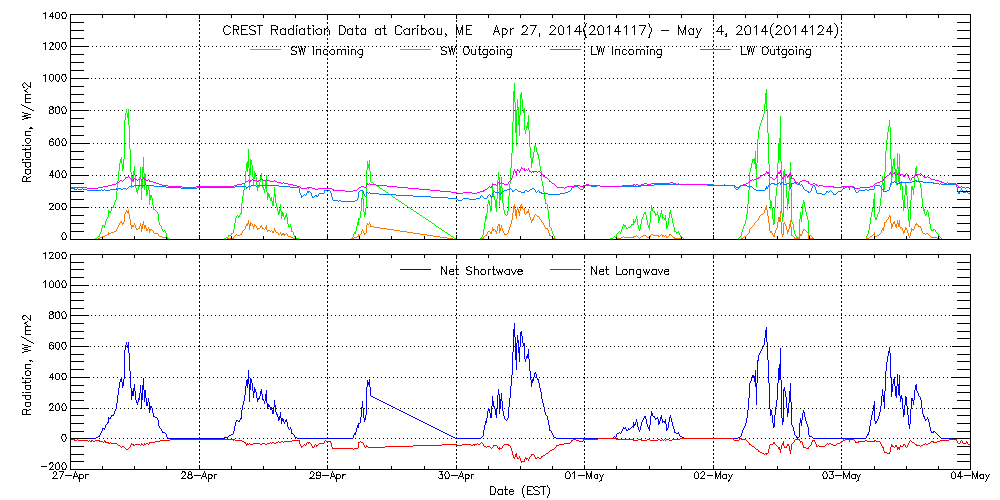Image resolution: width=1000 pixels, height=500 pixels.
Task: Click the 30-Apr date tick label
Action: click(x=456, y=478)
